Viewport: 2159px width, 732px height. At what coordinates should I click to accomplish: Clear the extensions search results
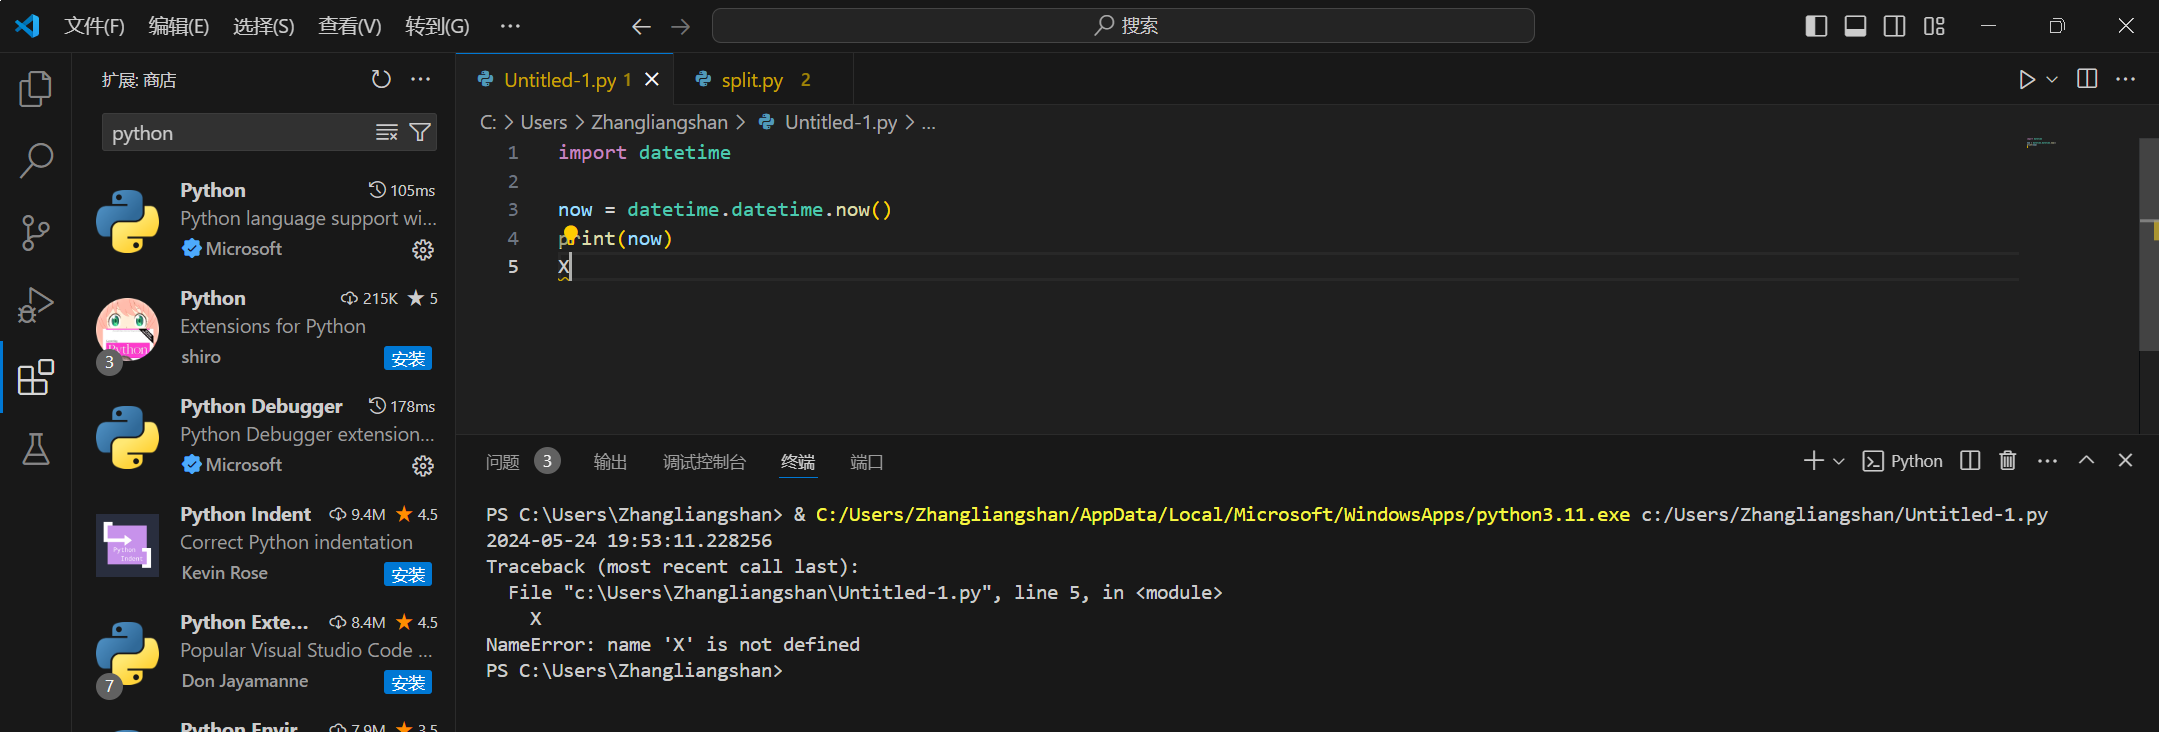387,132
